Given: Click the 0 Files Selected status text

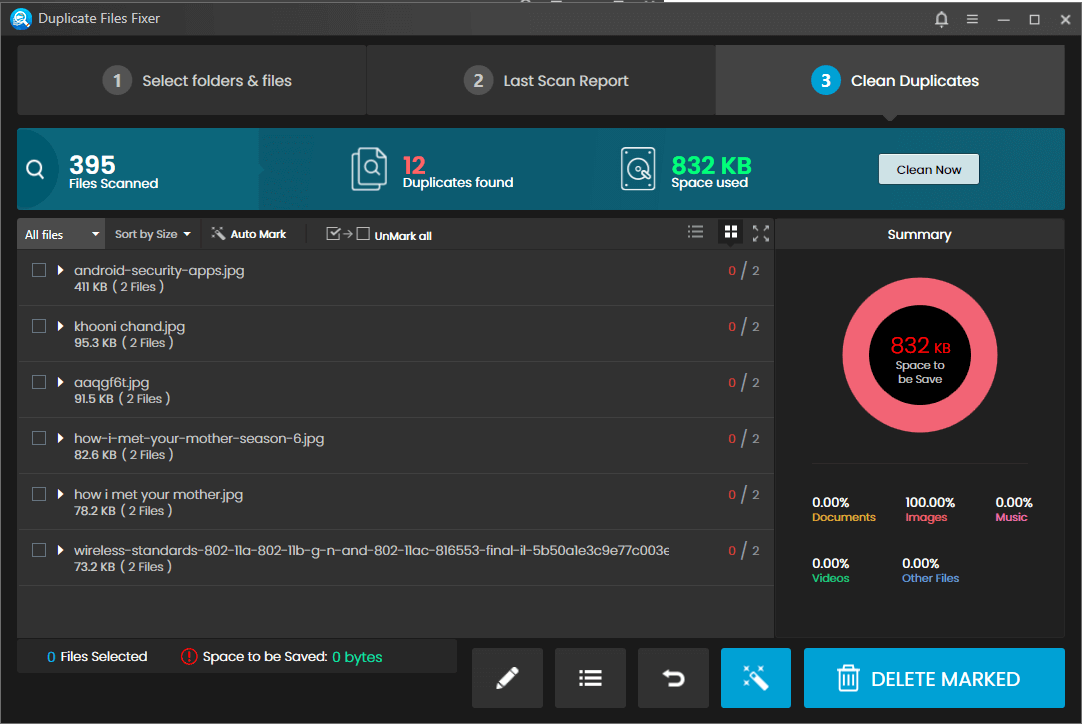Looking at the screenshot, I should pos(97,656).
